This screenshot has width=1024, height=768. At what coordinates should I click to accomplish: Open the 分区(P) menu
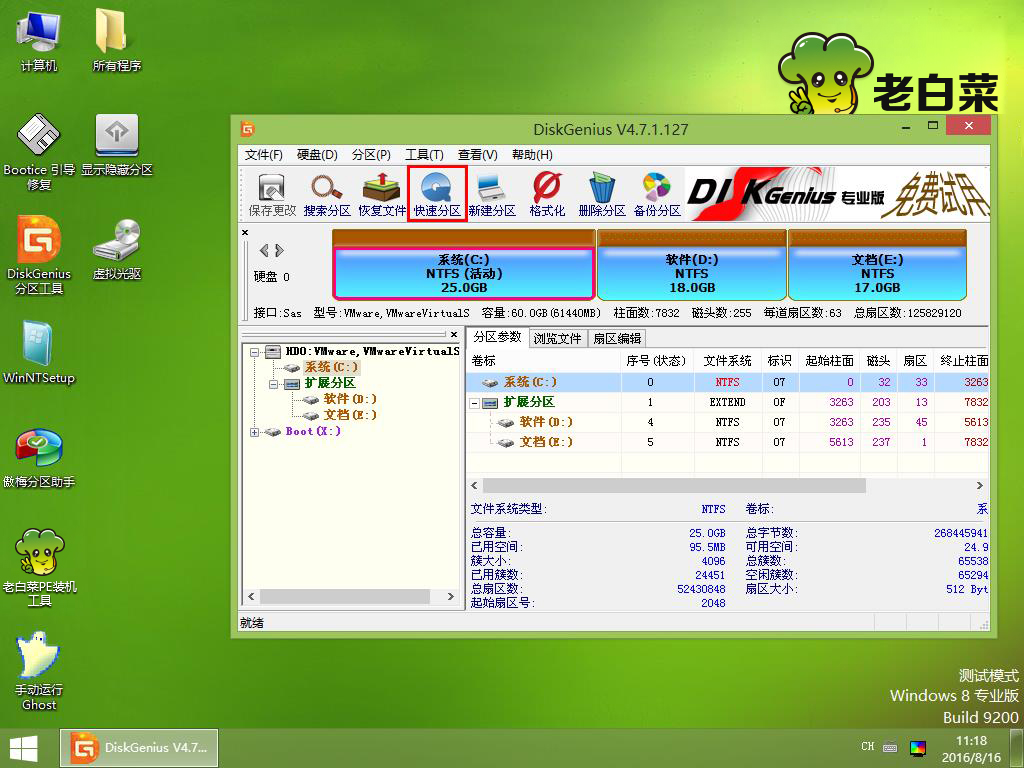coord(371,155)
